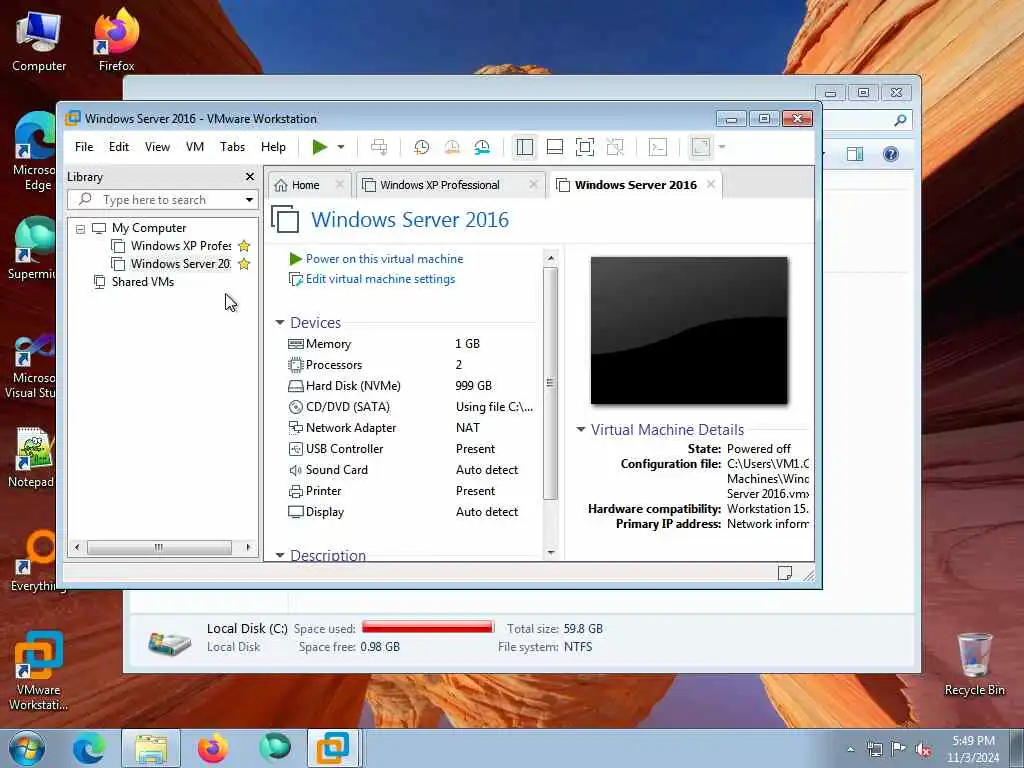Collapse the Virtual Machine Details section

pos(581,429)
